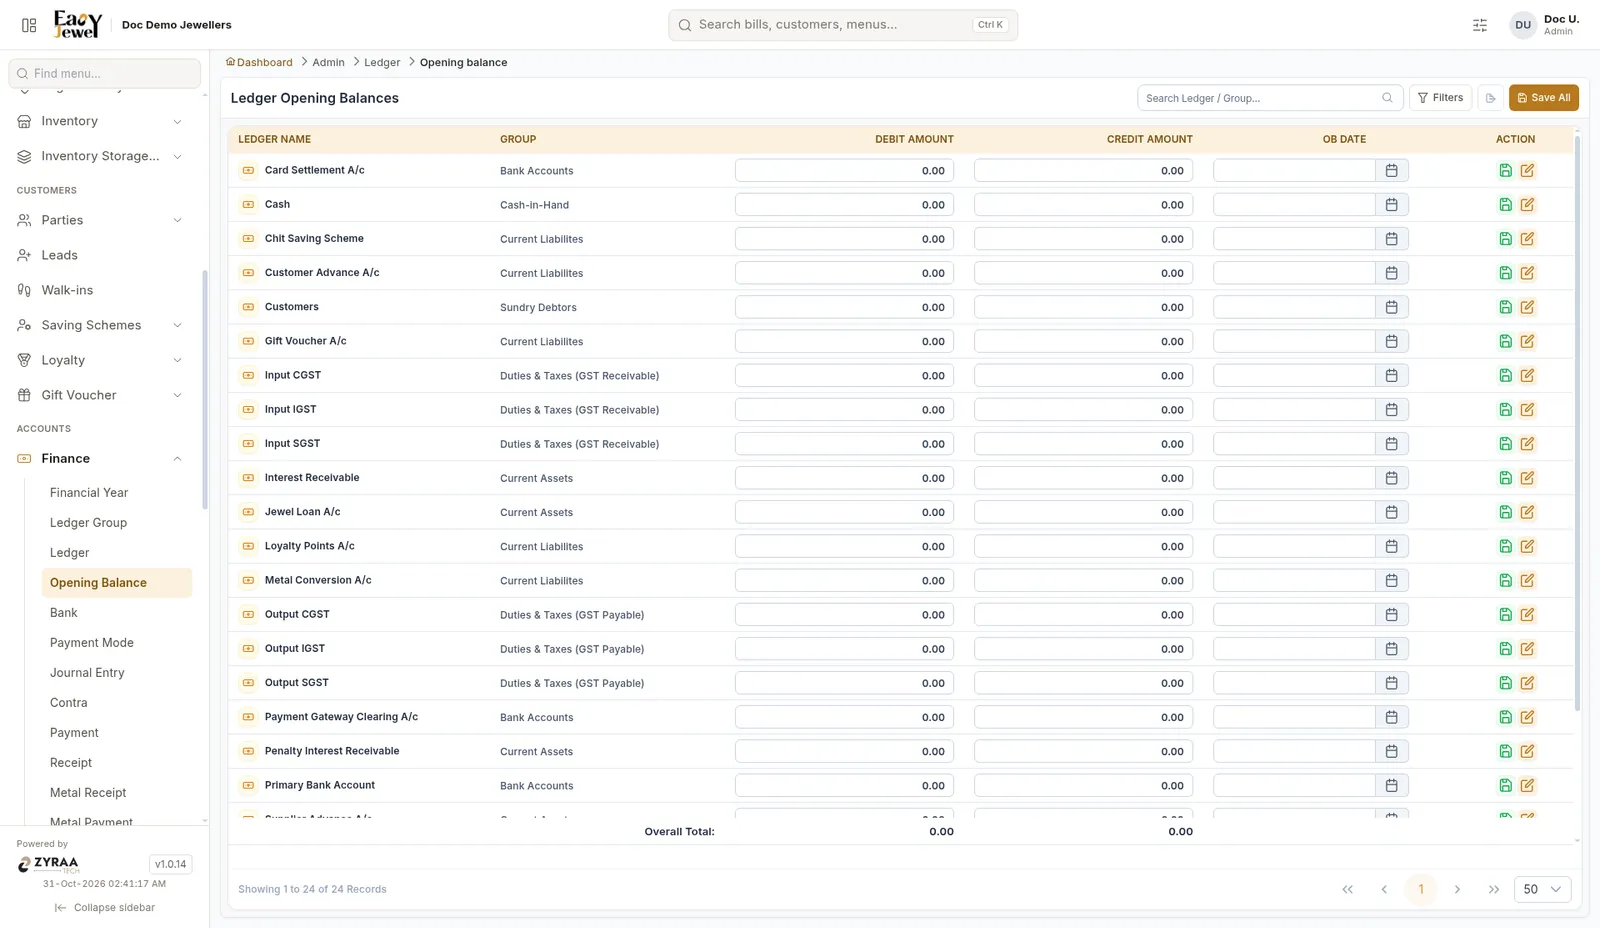Click page number 1
The image size is (1600, 928).
pos(1421,890)
